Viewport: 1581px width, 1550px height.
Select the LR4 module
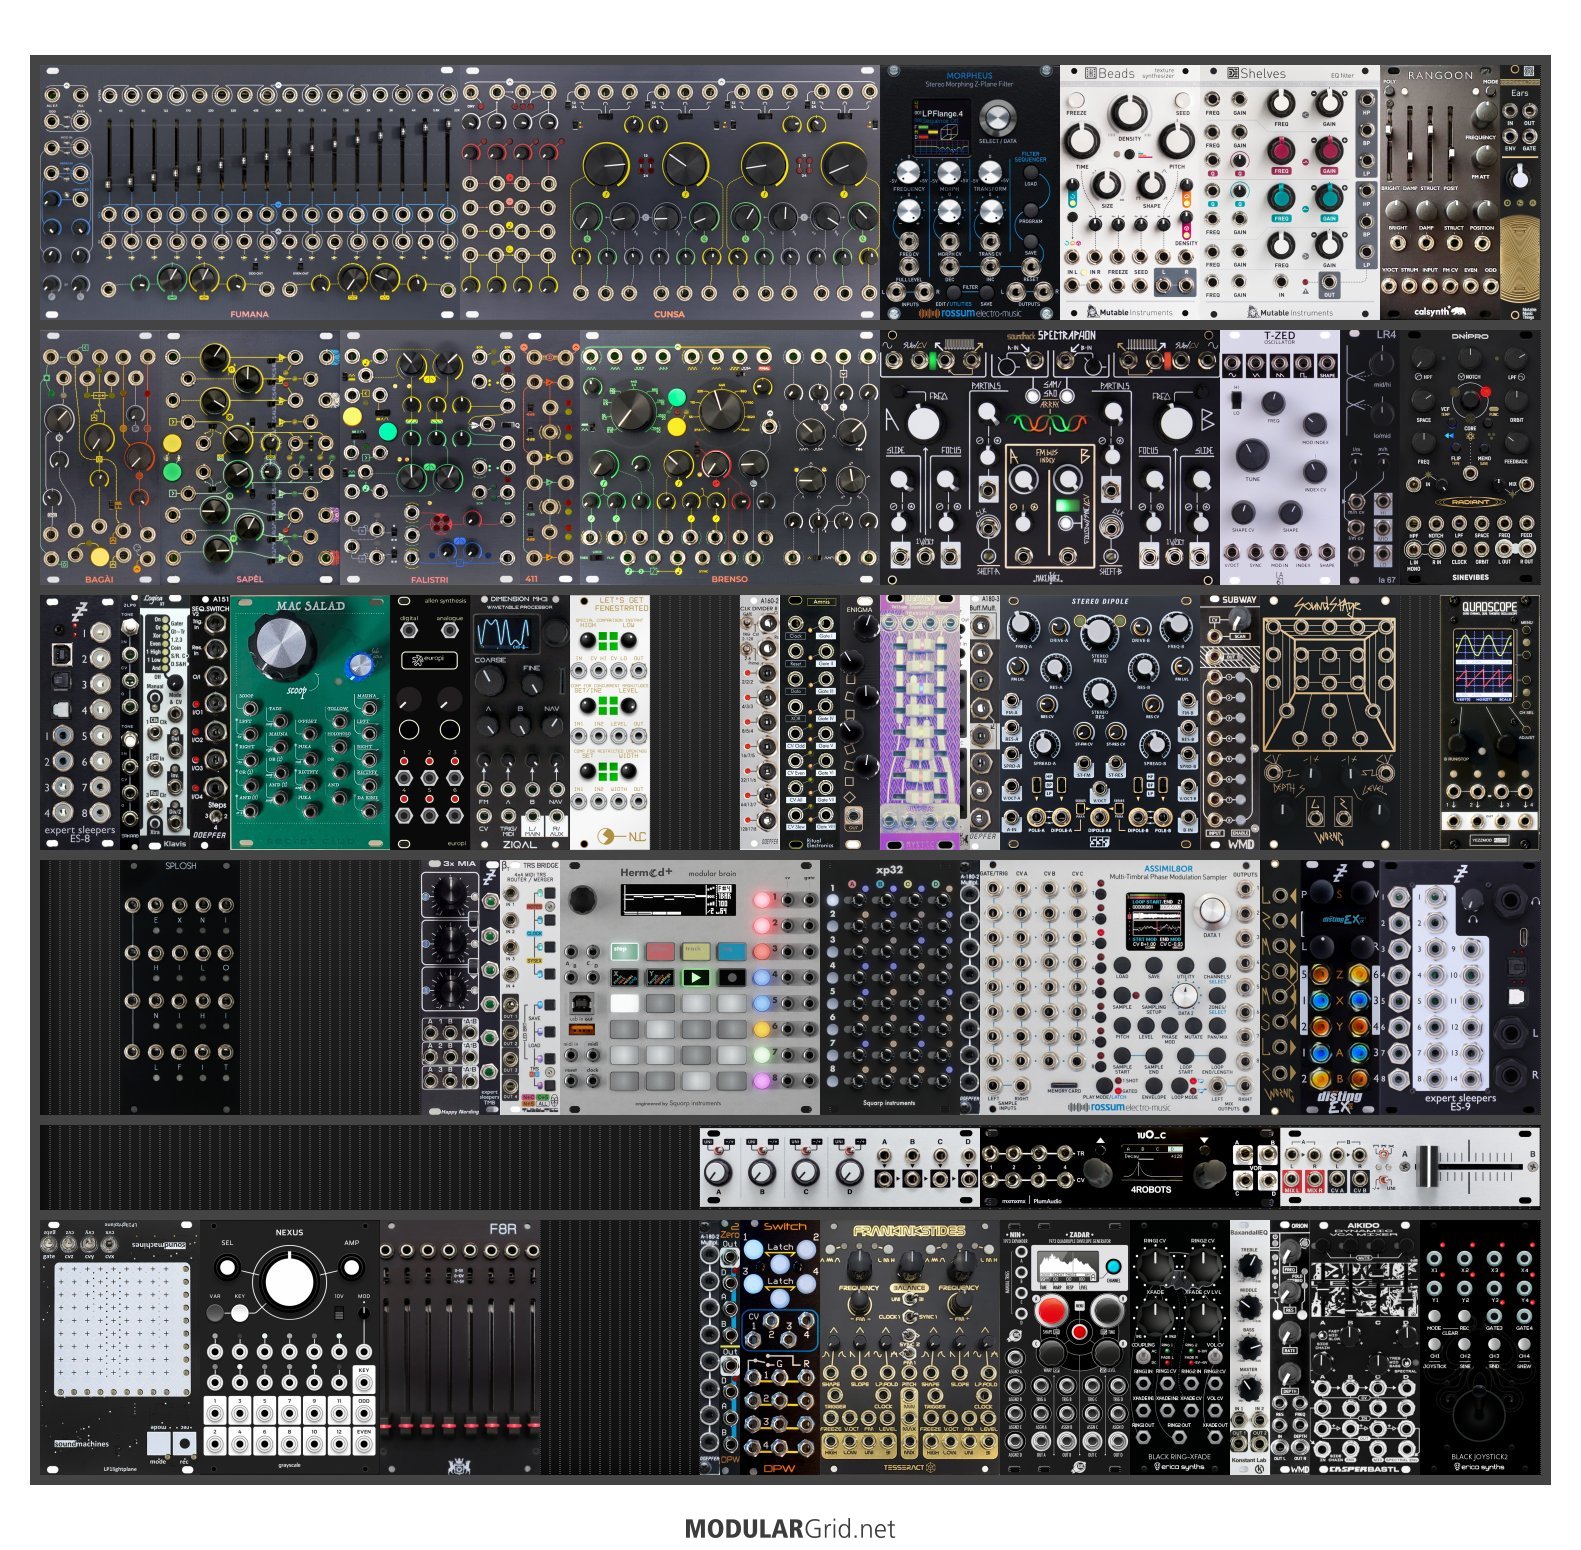[1370, 458]
